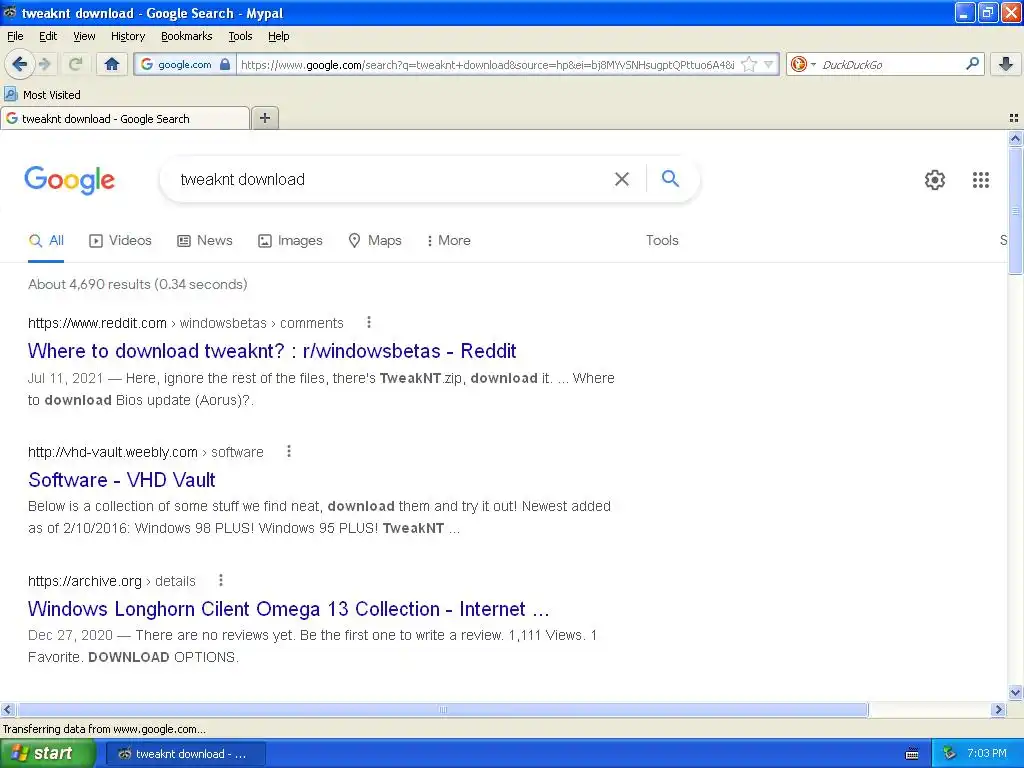This screenshot has height=768, width=1024.
Task: Open the home page icon
Action: [x=112, y=64]
